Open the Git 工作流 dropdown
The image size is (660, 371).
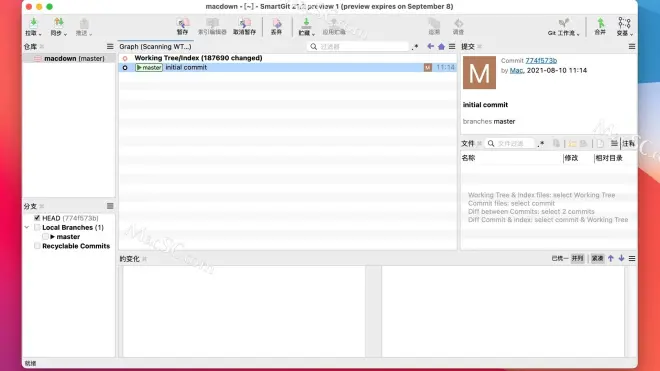pos(564,26)
